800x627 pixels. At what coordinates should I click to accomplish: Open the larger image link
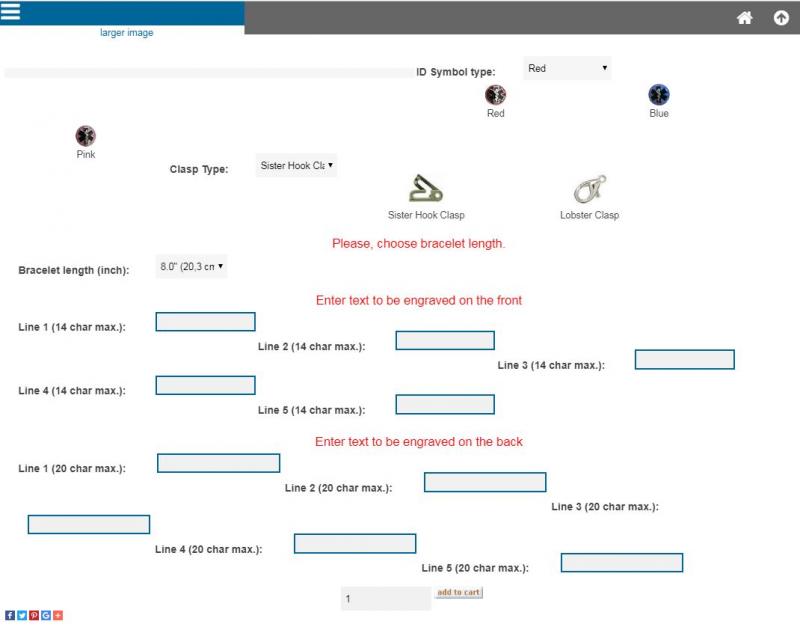[x=127, y=33]
